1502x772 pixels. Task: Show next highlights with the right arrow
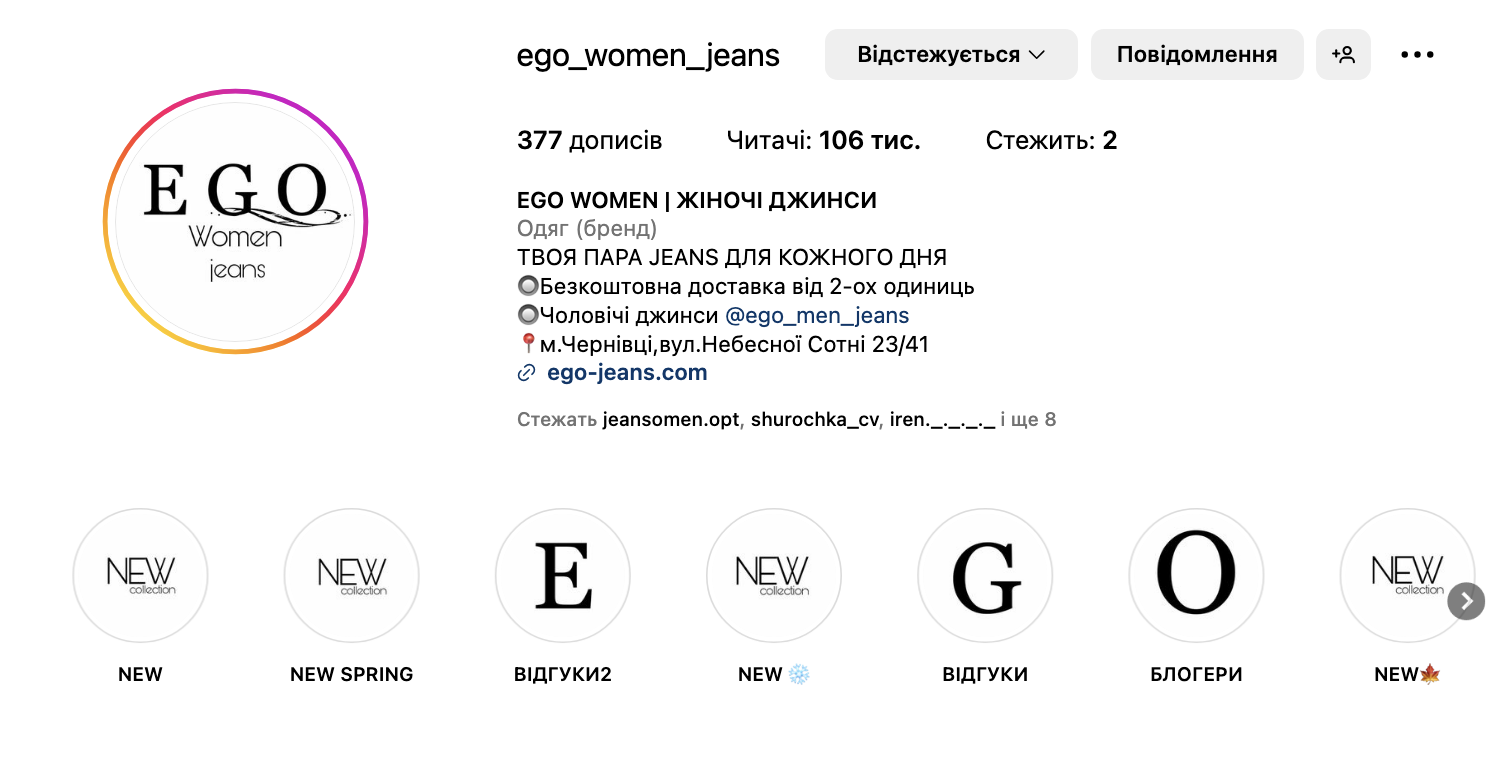(x=1466, y=601)
